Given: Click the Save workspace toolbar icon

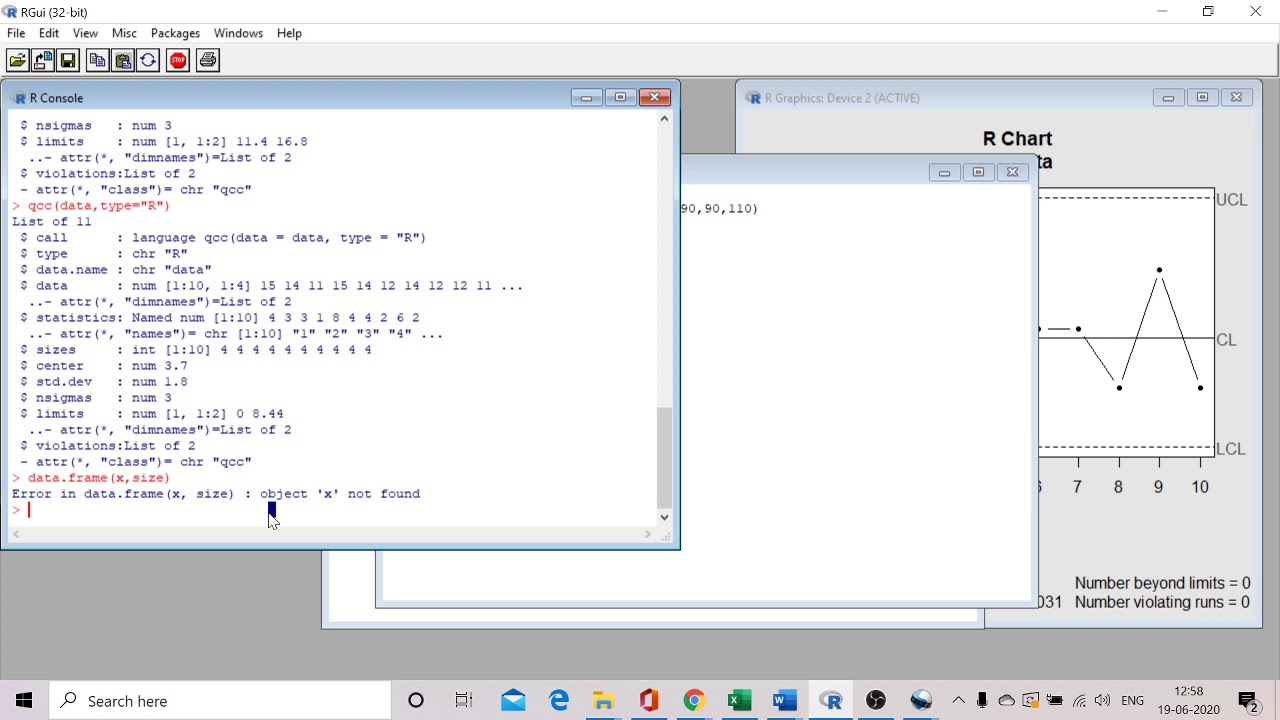Looking at the screenshot, I should tap(68, 61).
